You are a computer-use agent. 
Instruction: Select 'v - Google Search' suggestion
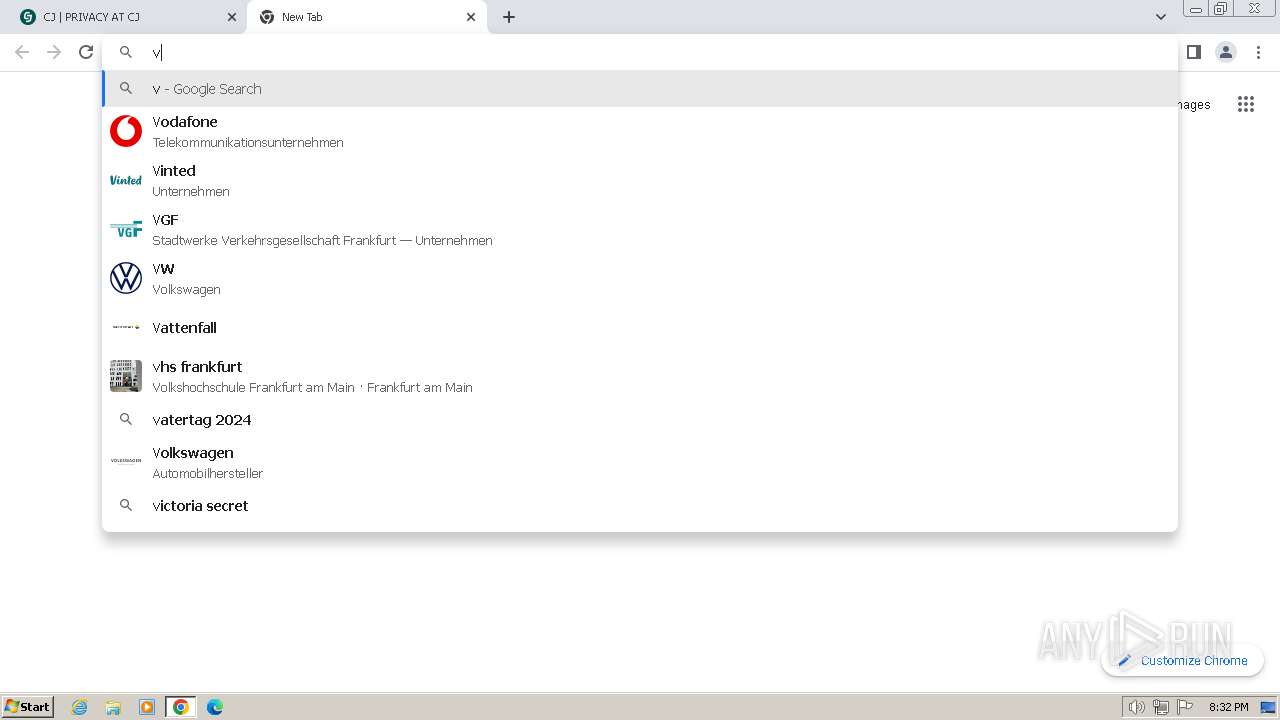click(x=640, y=88)
